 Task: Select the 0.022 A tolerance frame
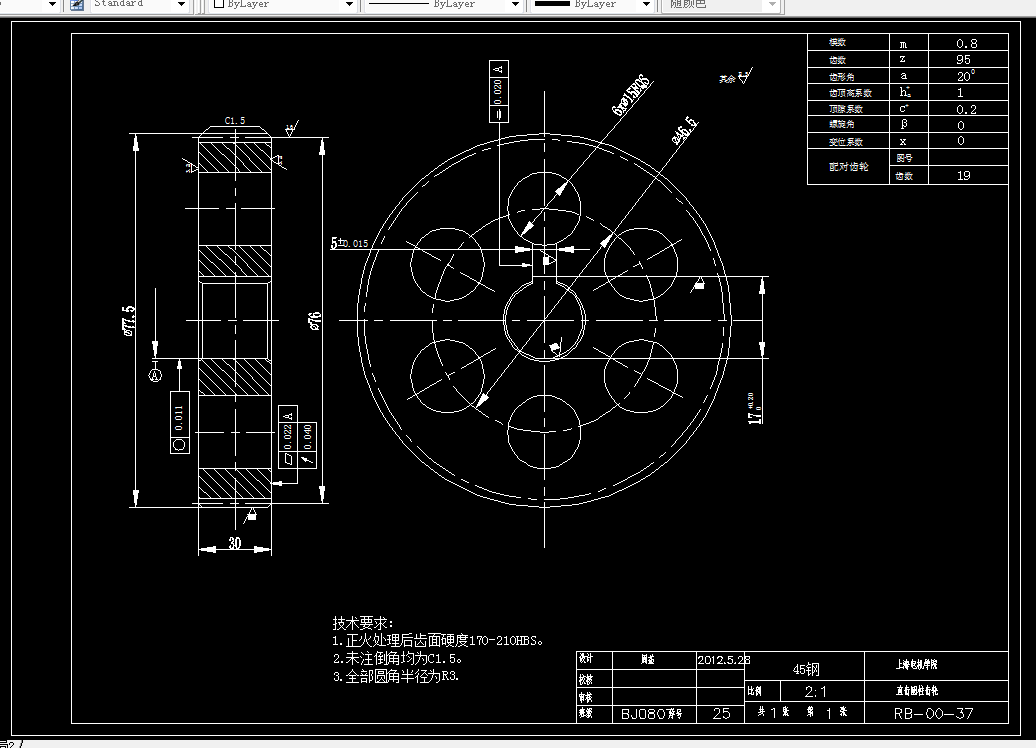[287, 436]
